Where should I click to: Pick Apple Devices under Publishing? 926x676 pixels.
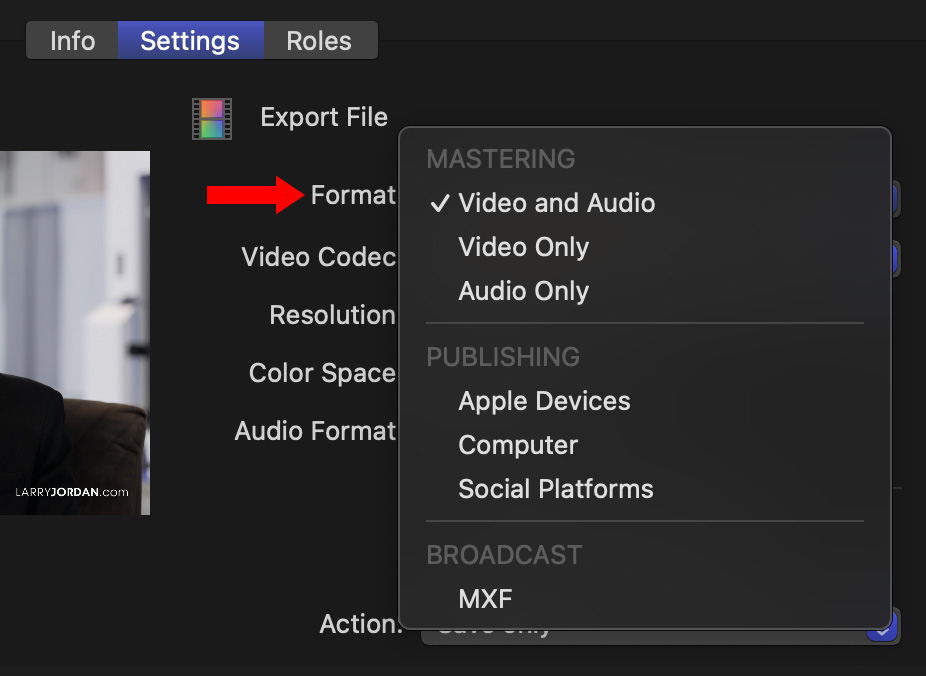pyautogui.click(x=544, y=401)
